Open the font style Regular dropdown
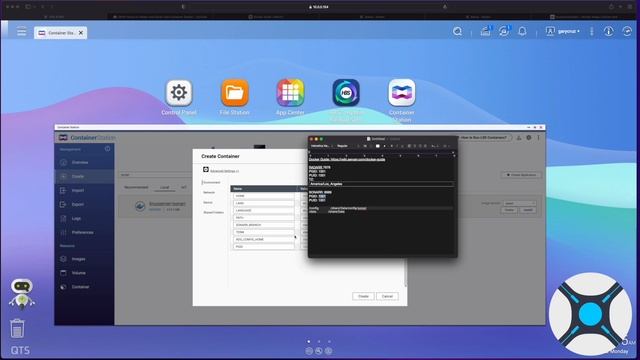The height and width of the screenshot is (360, 640). tap(344, 146)
